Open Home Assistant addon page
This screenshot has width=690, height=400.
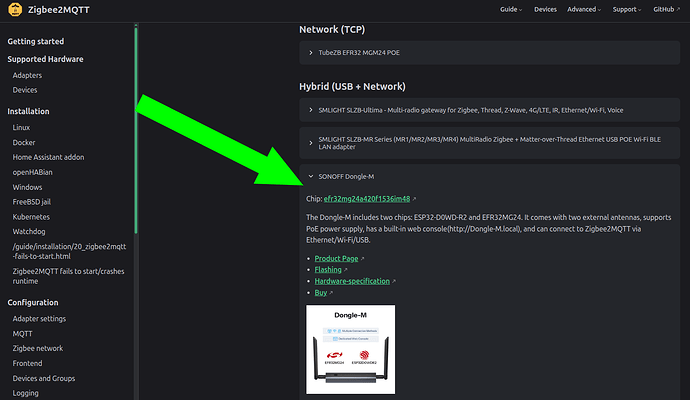pyautogui.click(x=48, y=157)
